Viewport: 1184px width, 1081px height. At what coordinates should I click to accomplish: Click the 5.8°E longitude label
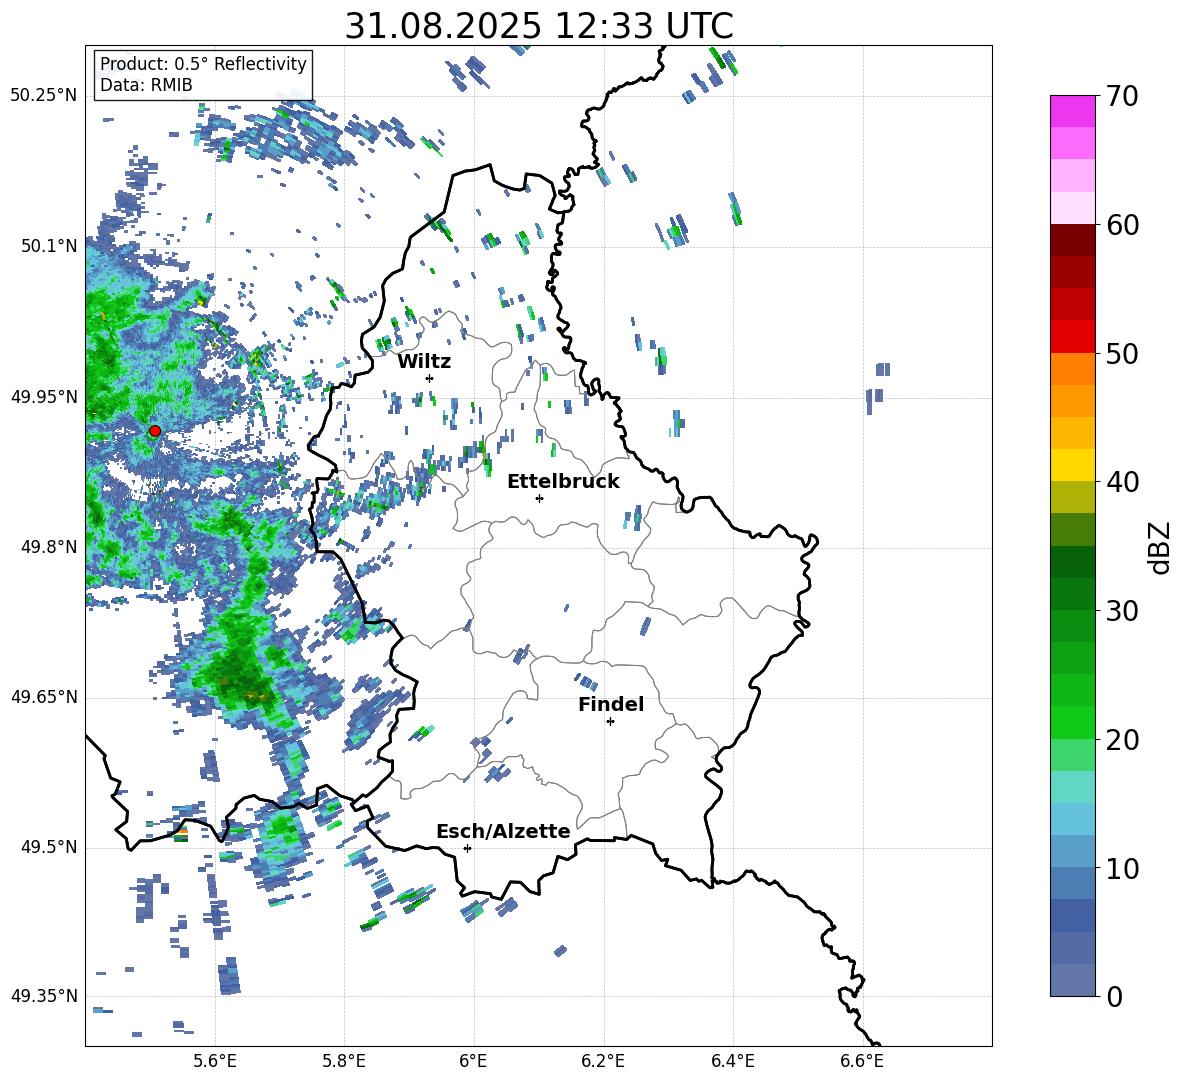[x=344, y=1061]
